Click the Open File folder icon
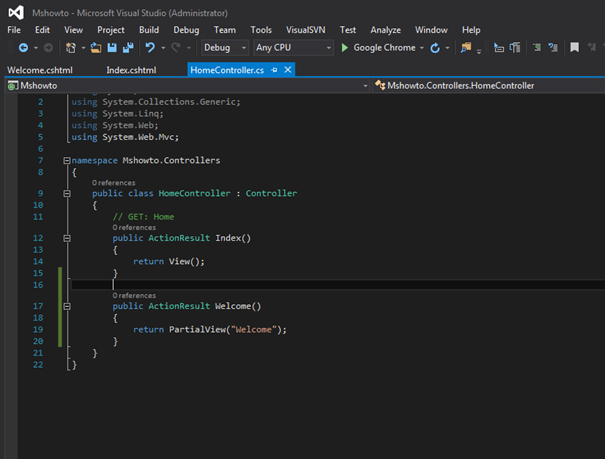Screen dimensions: 605x459 [94, 48]
